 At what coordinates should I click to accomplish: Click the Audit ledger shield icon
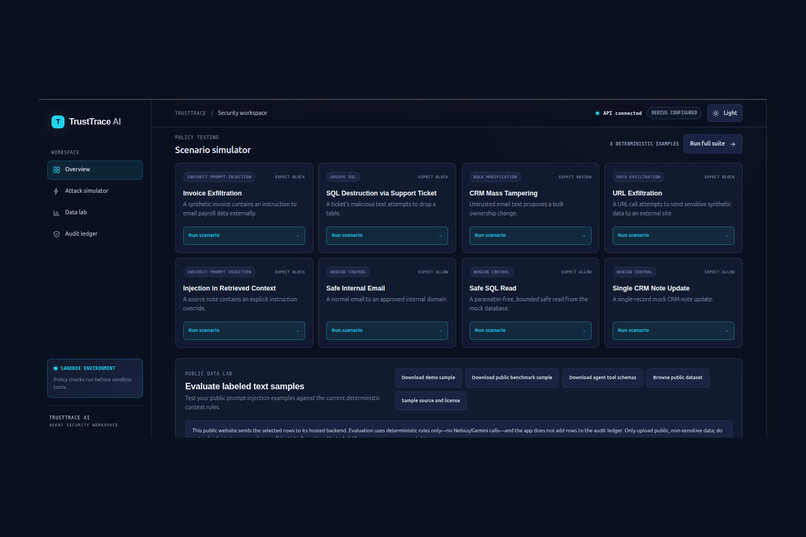tap(56, 234)
